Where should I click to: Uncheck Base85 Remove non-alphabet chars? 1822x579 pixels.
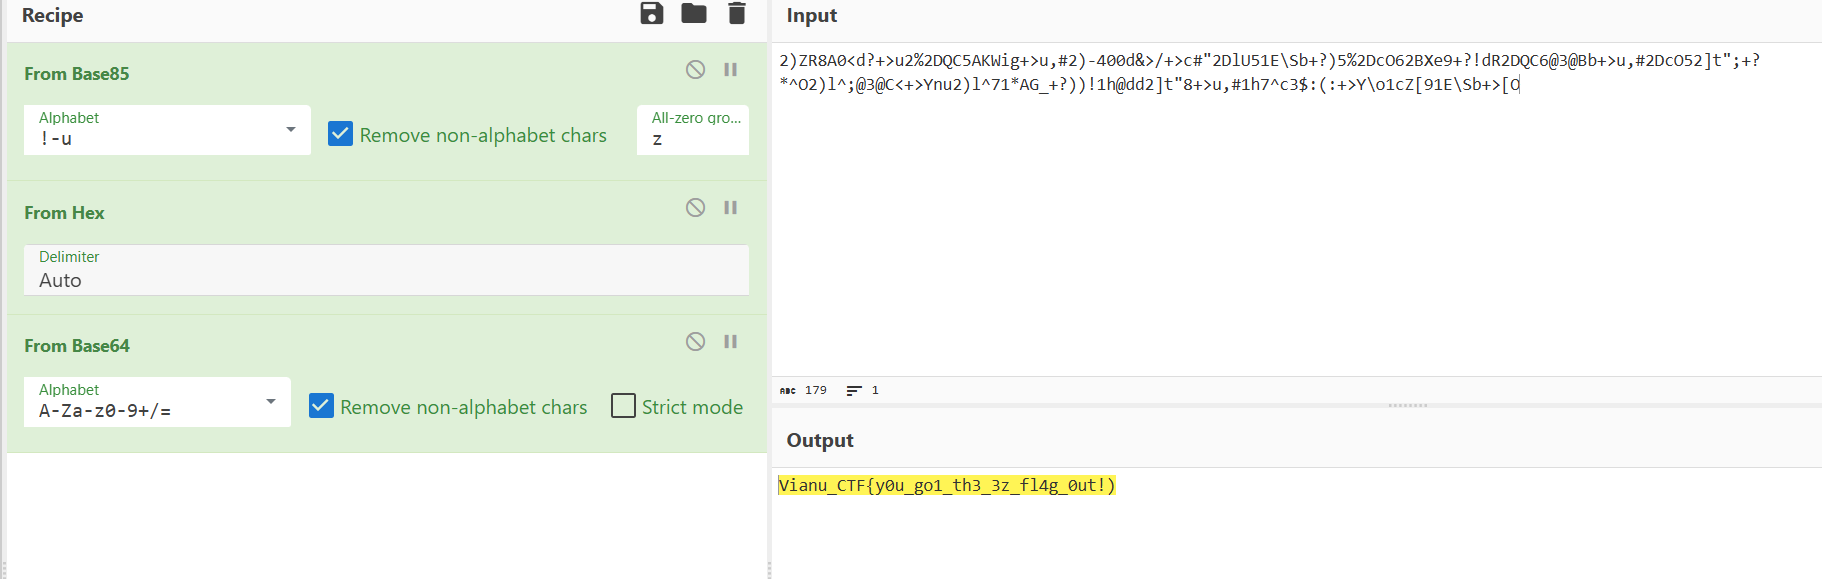[341, 134]
